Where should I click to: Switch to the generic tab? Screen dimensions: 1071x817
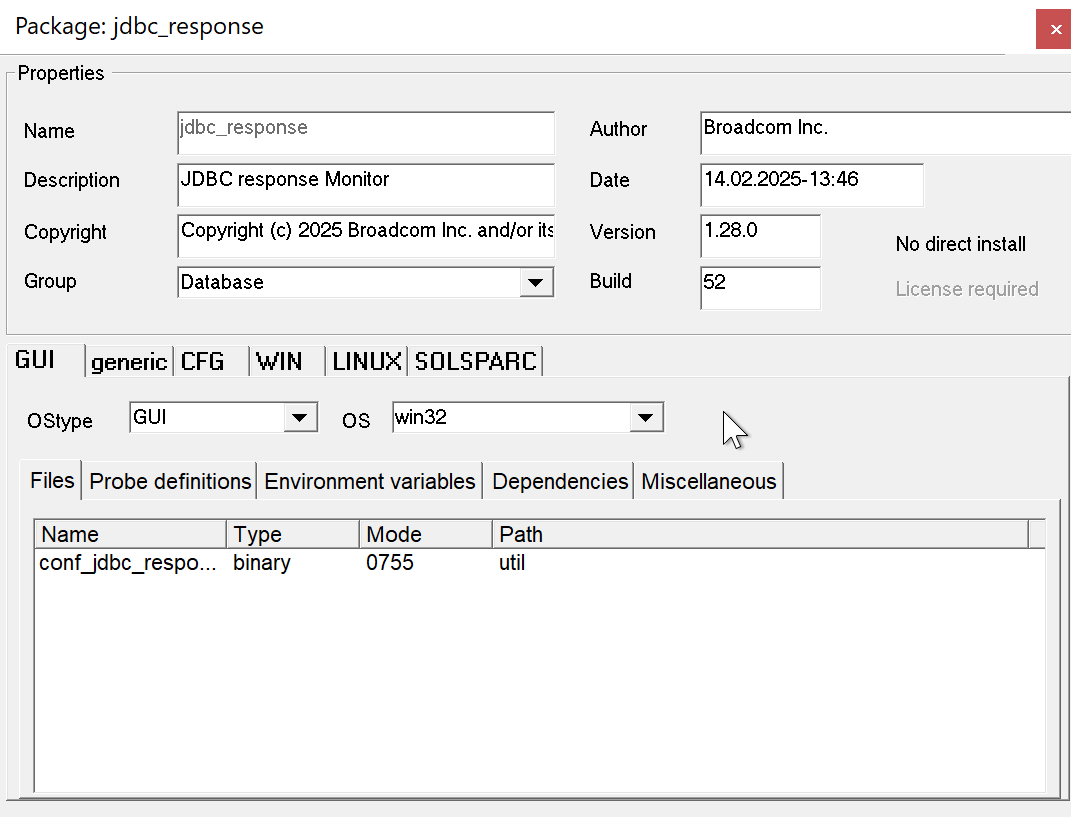tap(129, 362)
